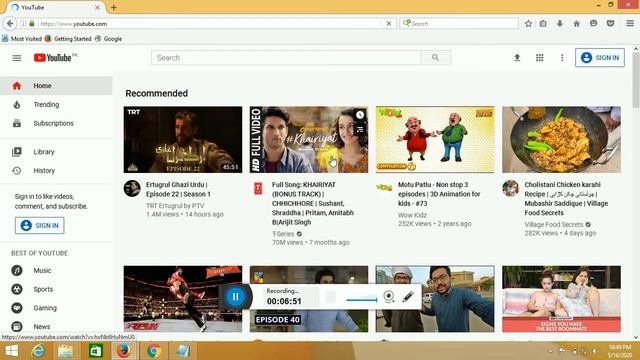Viewport: 640px width, 360px height.
Task: Click the Firefox back button
Action: coord(10,24)
